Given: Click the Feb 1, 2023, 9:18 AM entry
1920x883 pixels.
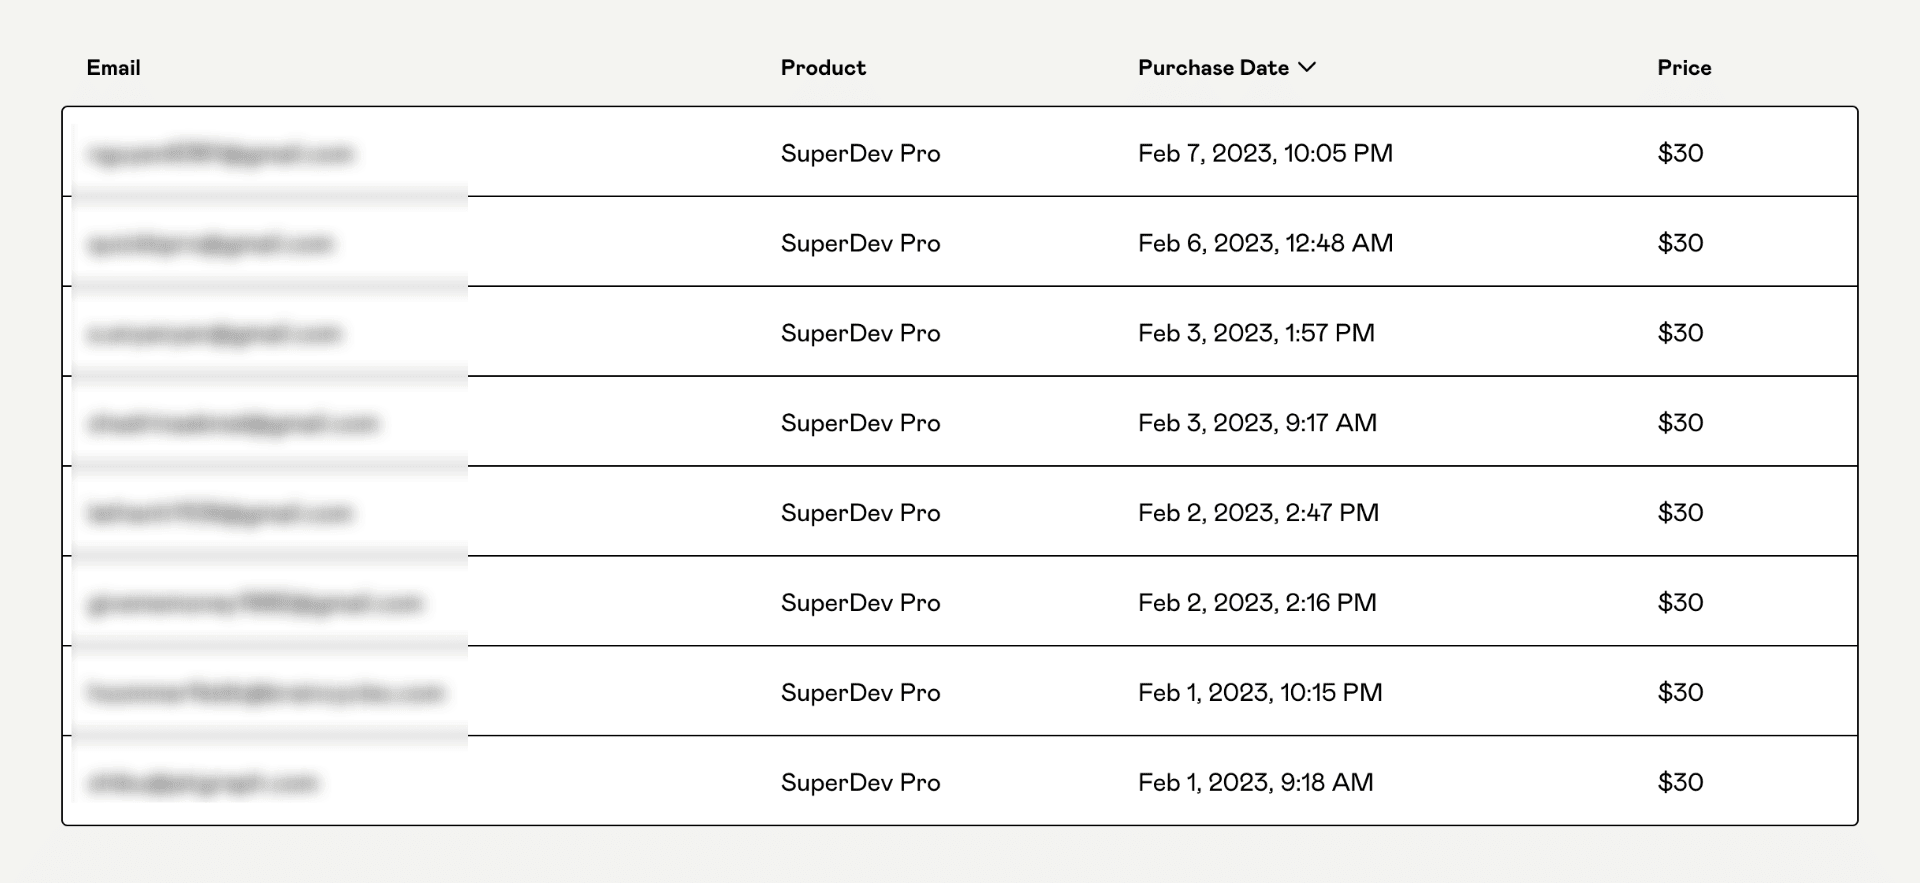Looking at the screenshot, I should (1256, 782).
